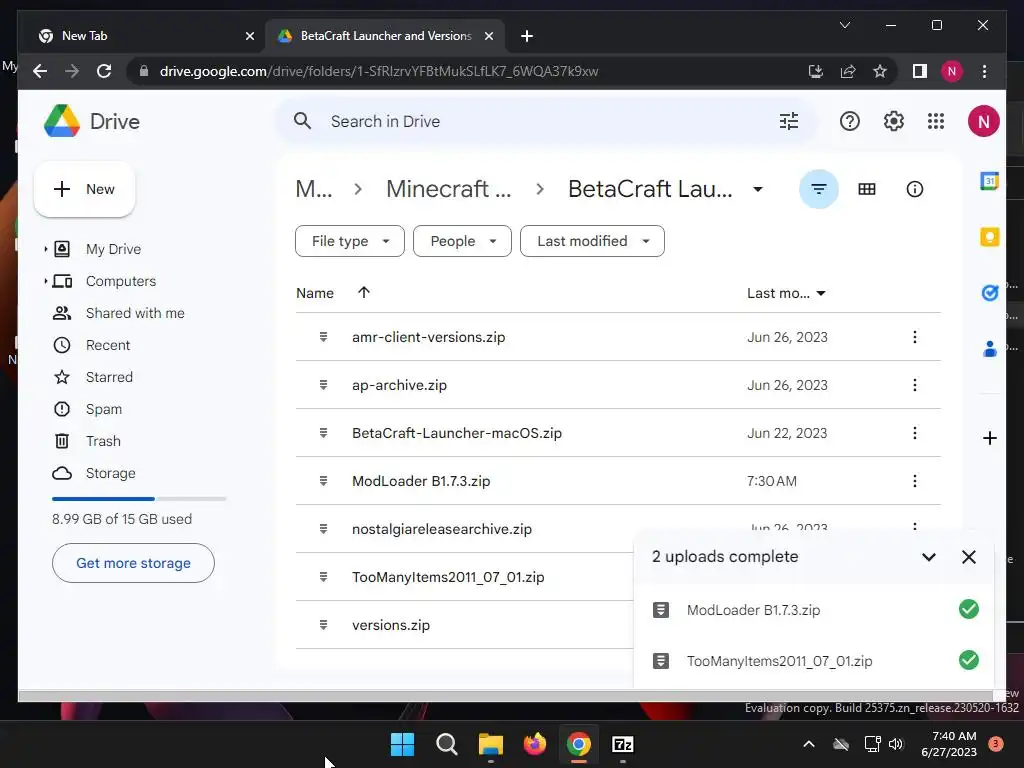The image size is (1024, 768).
Task: Open Chrome side panel
Action: [x=920, y=71]
